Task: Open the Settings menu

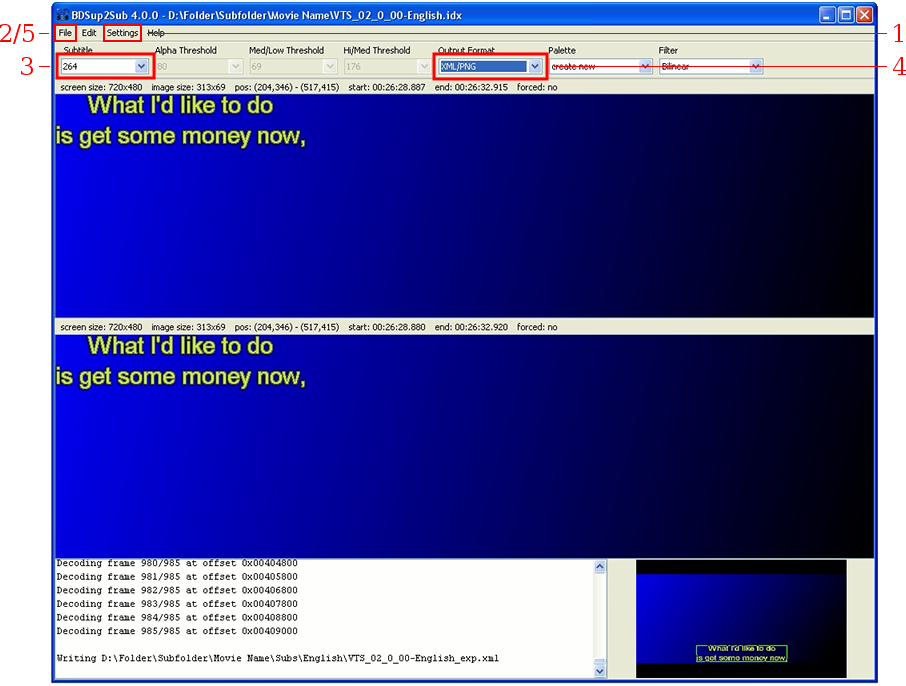Action: 122,33
